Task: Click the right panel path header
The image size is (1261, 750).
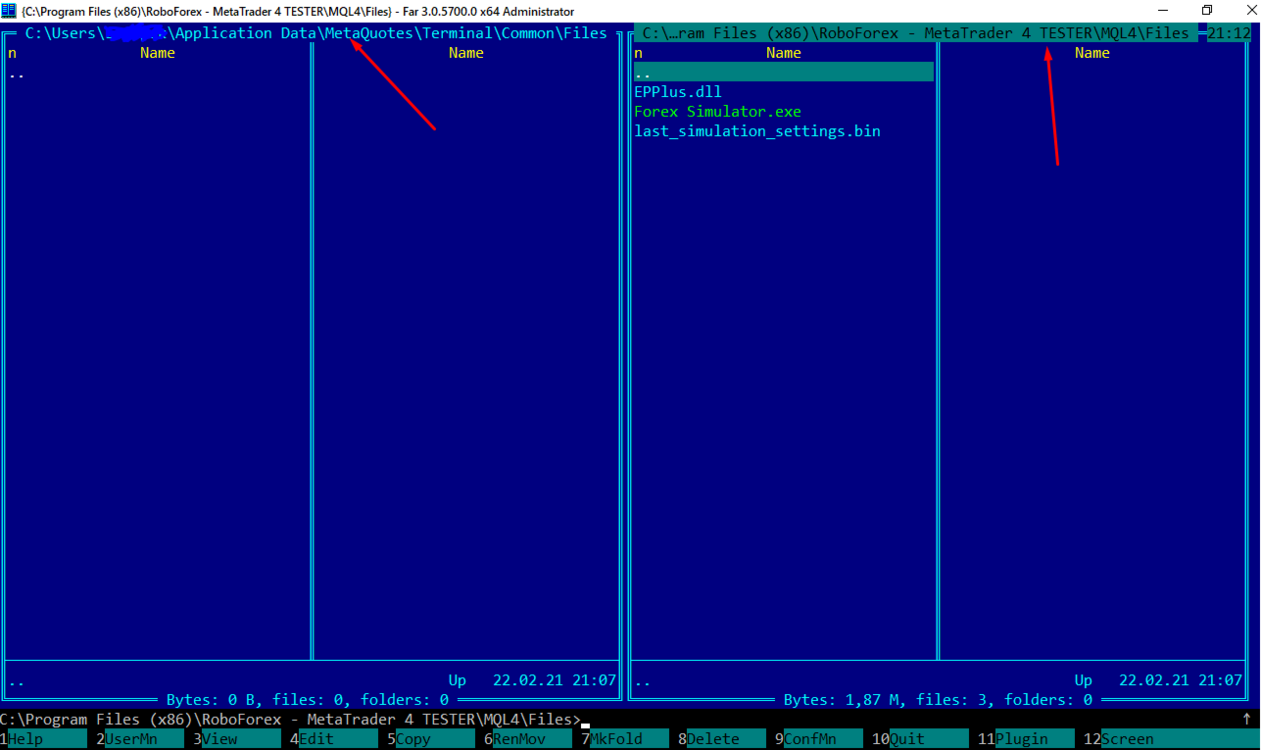Action: click(x=916, y=33)
